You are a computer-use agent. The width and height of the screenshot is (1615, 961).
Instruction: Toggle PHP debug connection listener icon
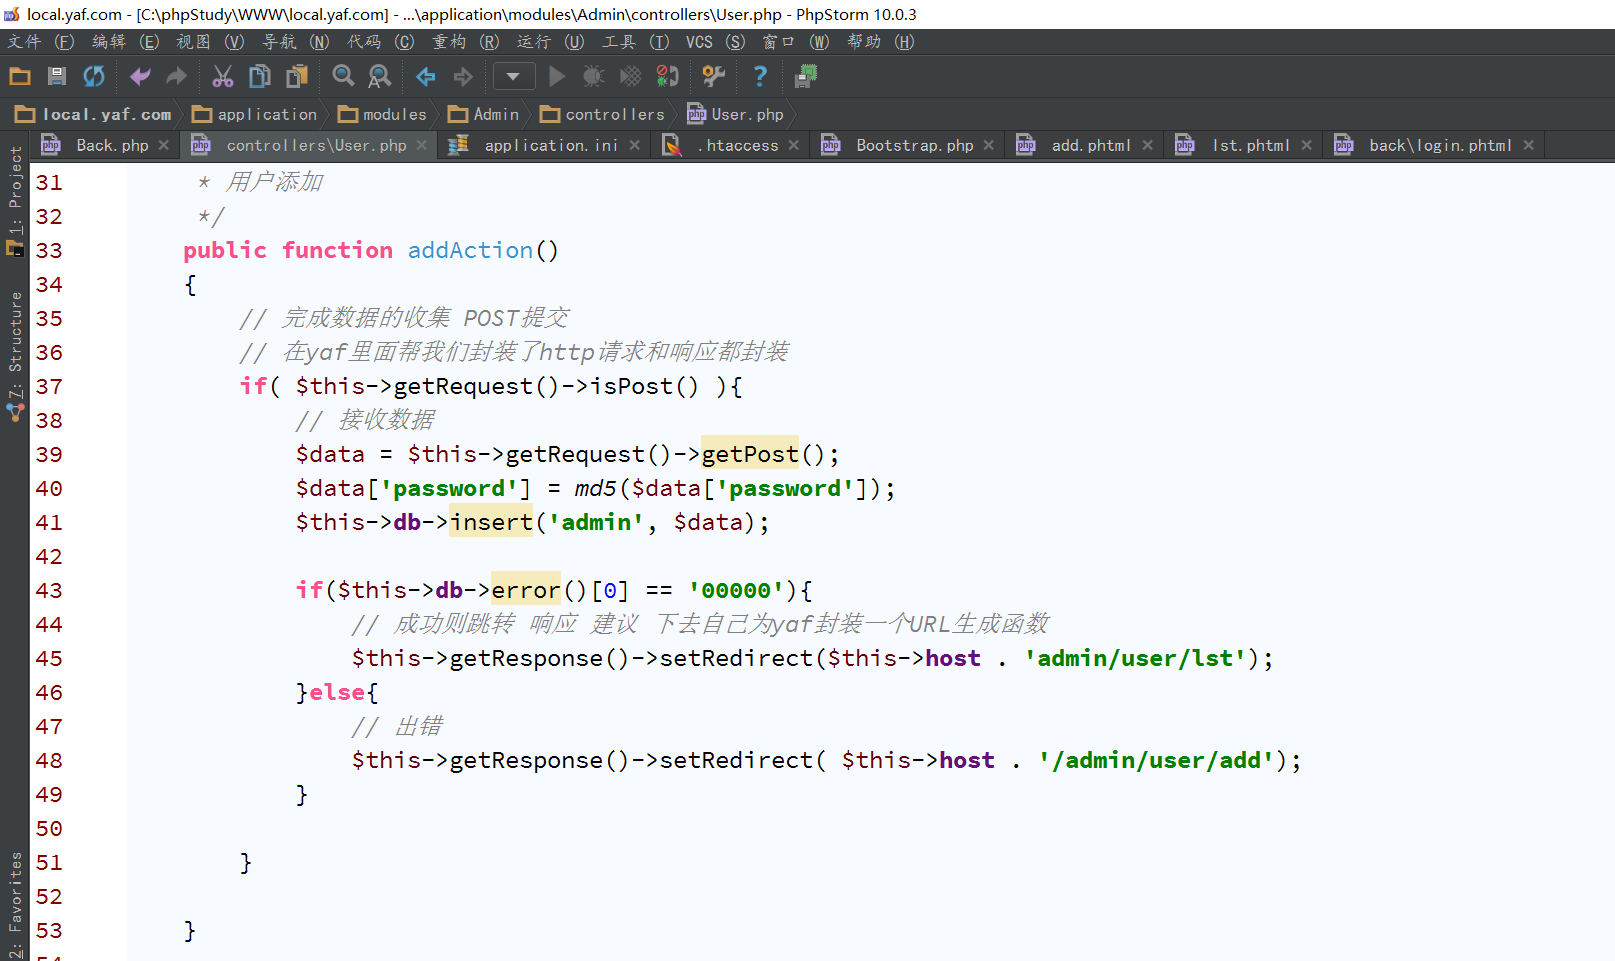click(667, 76)
